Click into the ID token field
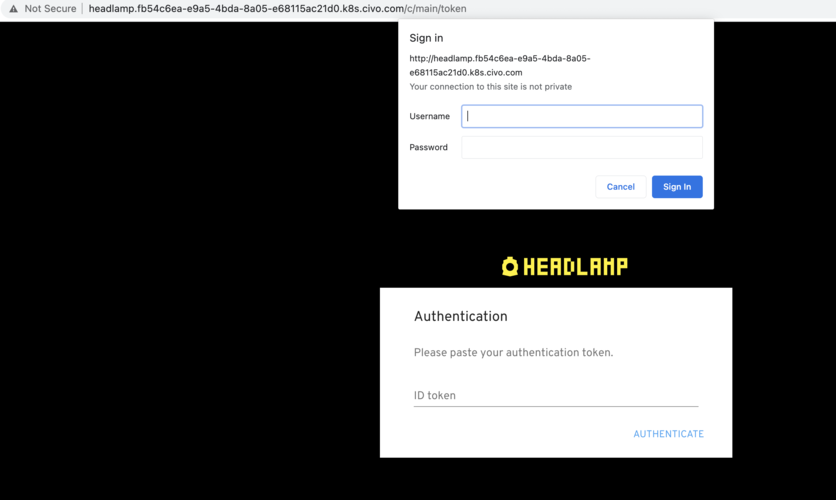This screenshot has height=500, width=836. coord(556,396)
